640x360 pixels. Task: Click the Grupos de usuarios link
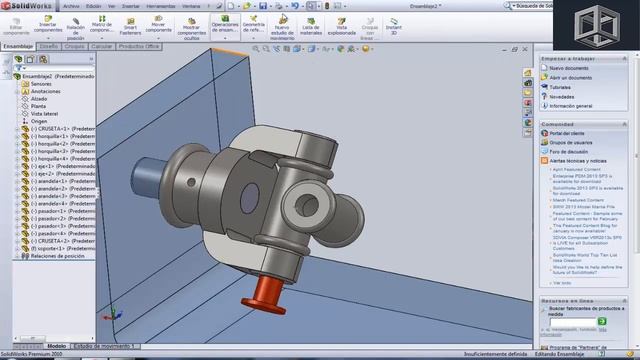point(571,143)
